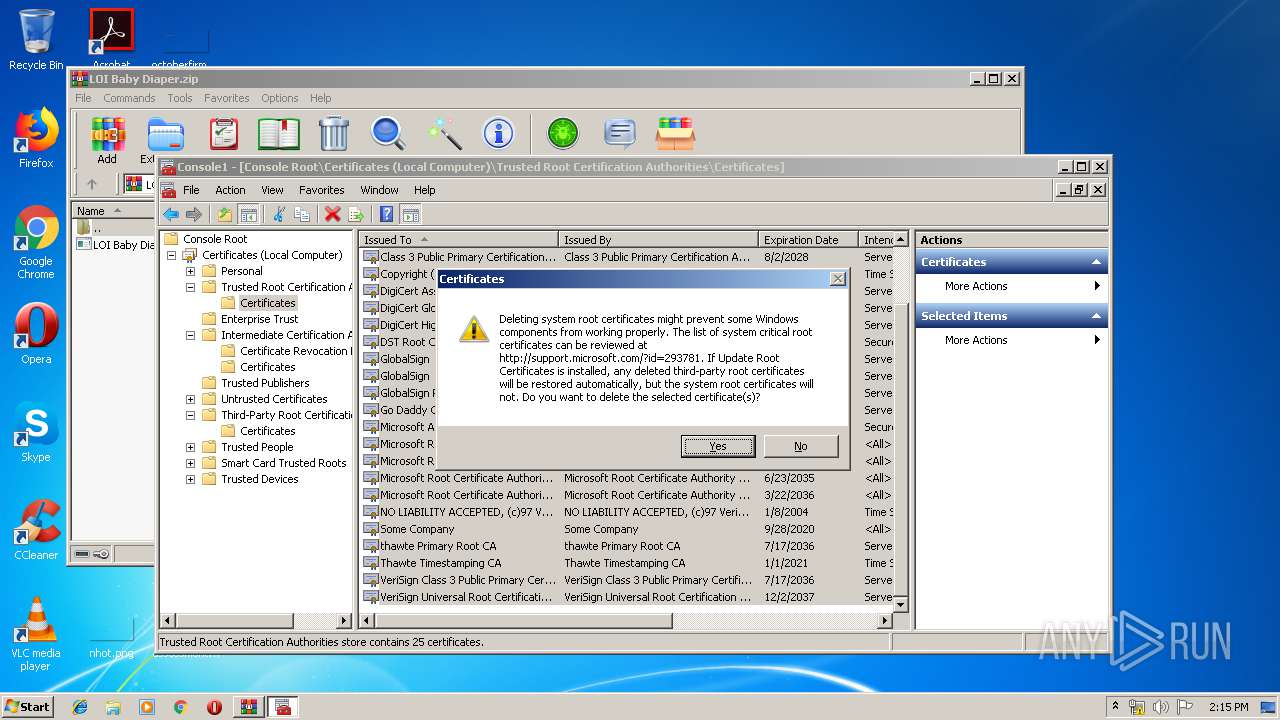Viewport: 1280px width, 720px height.
Task: Click WinRAR Info icon
Action: 498,133
